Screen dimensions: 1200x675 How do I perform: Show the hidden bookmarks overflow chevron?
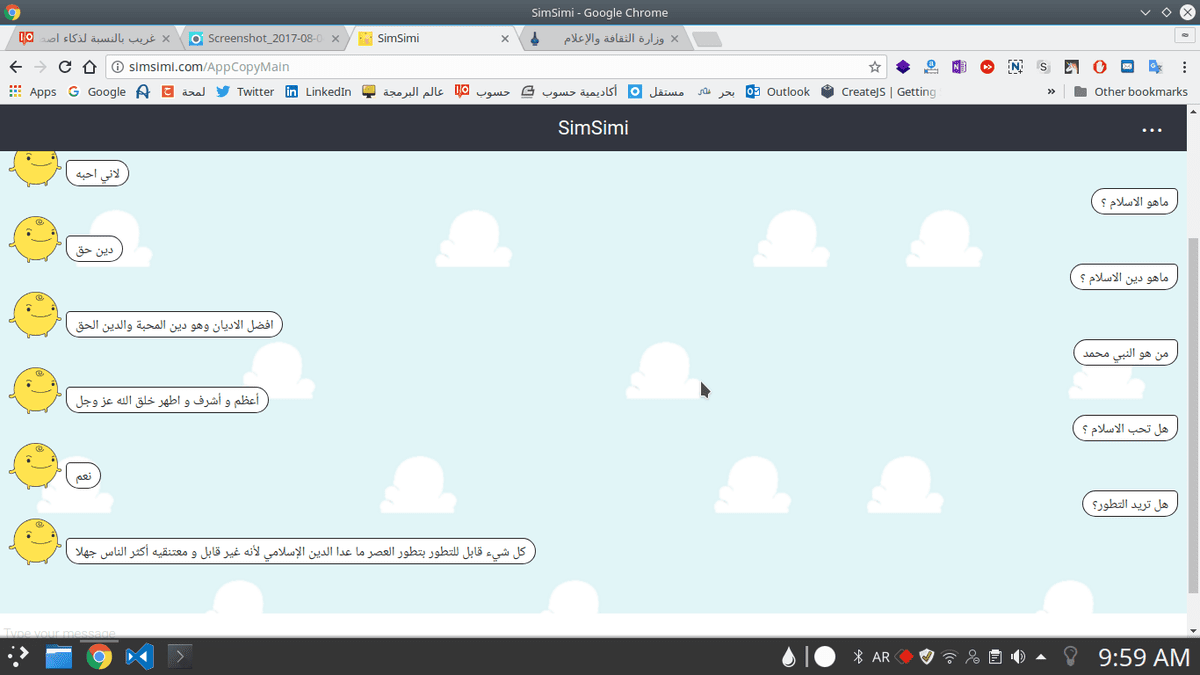click(x=1051, y=92)
